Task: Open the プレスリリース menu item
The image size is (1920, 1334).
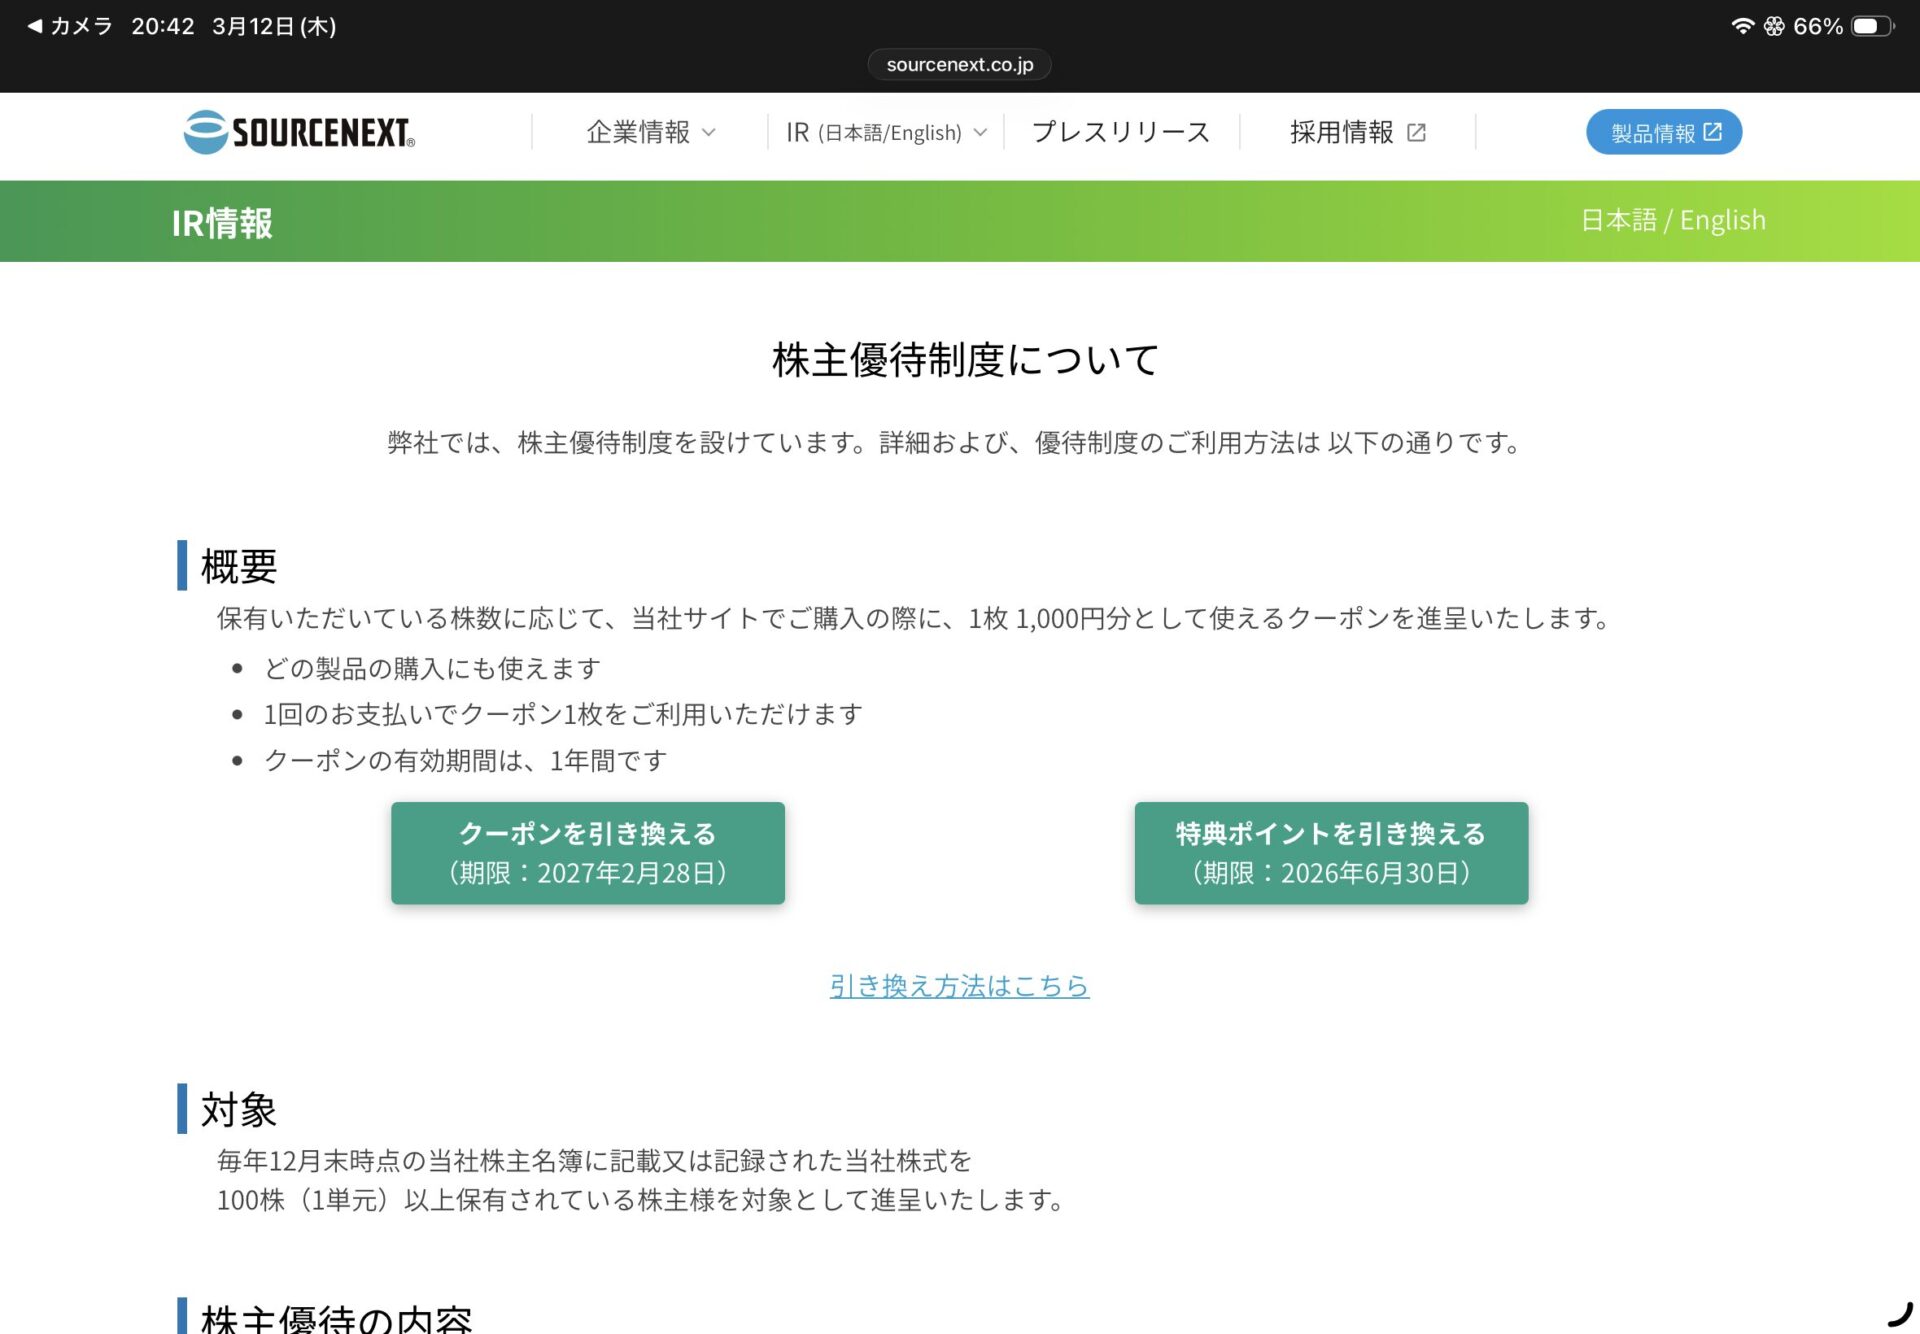Action: 1121,132
